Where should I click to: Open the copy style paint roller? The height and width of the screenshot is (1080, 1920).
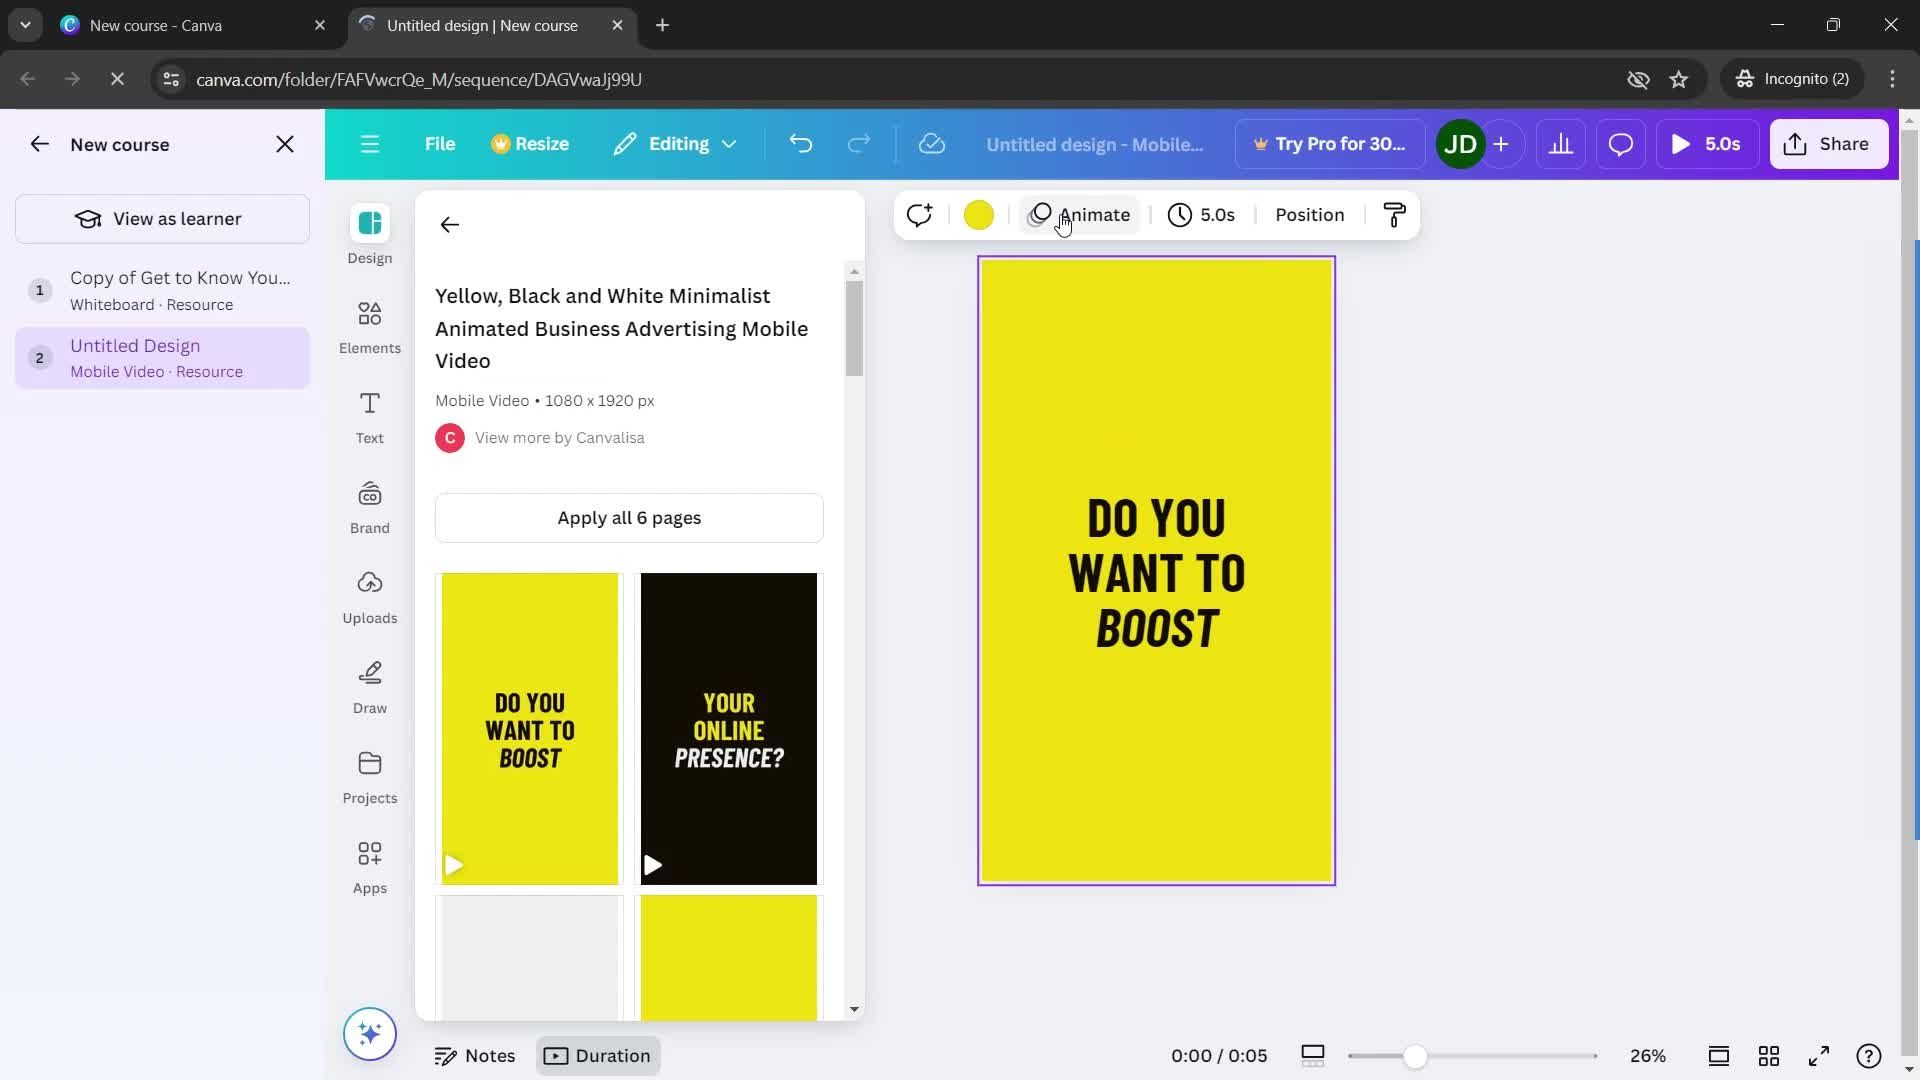[x=1394, y=215]
